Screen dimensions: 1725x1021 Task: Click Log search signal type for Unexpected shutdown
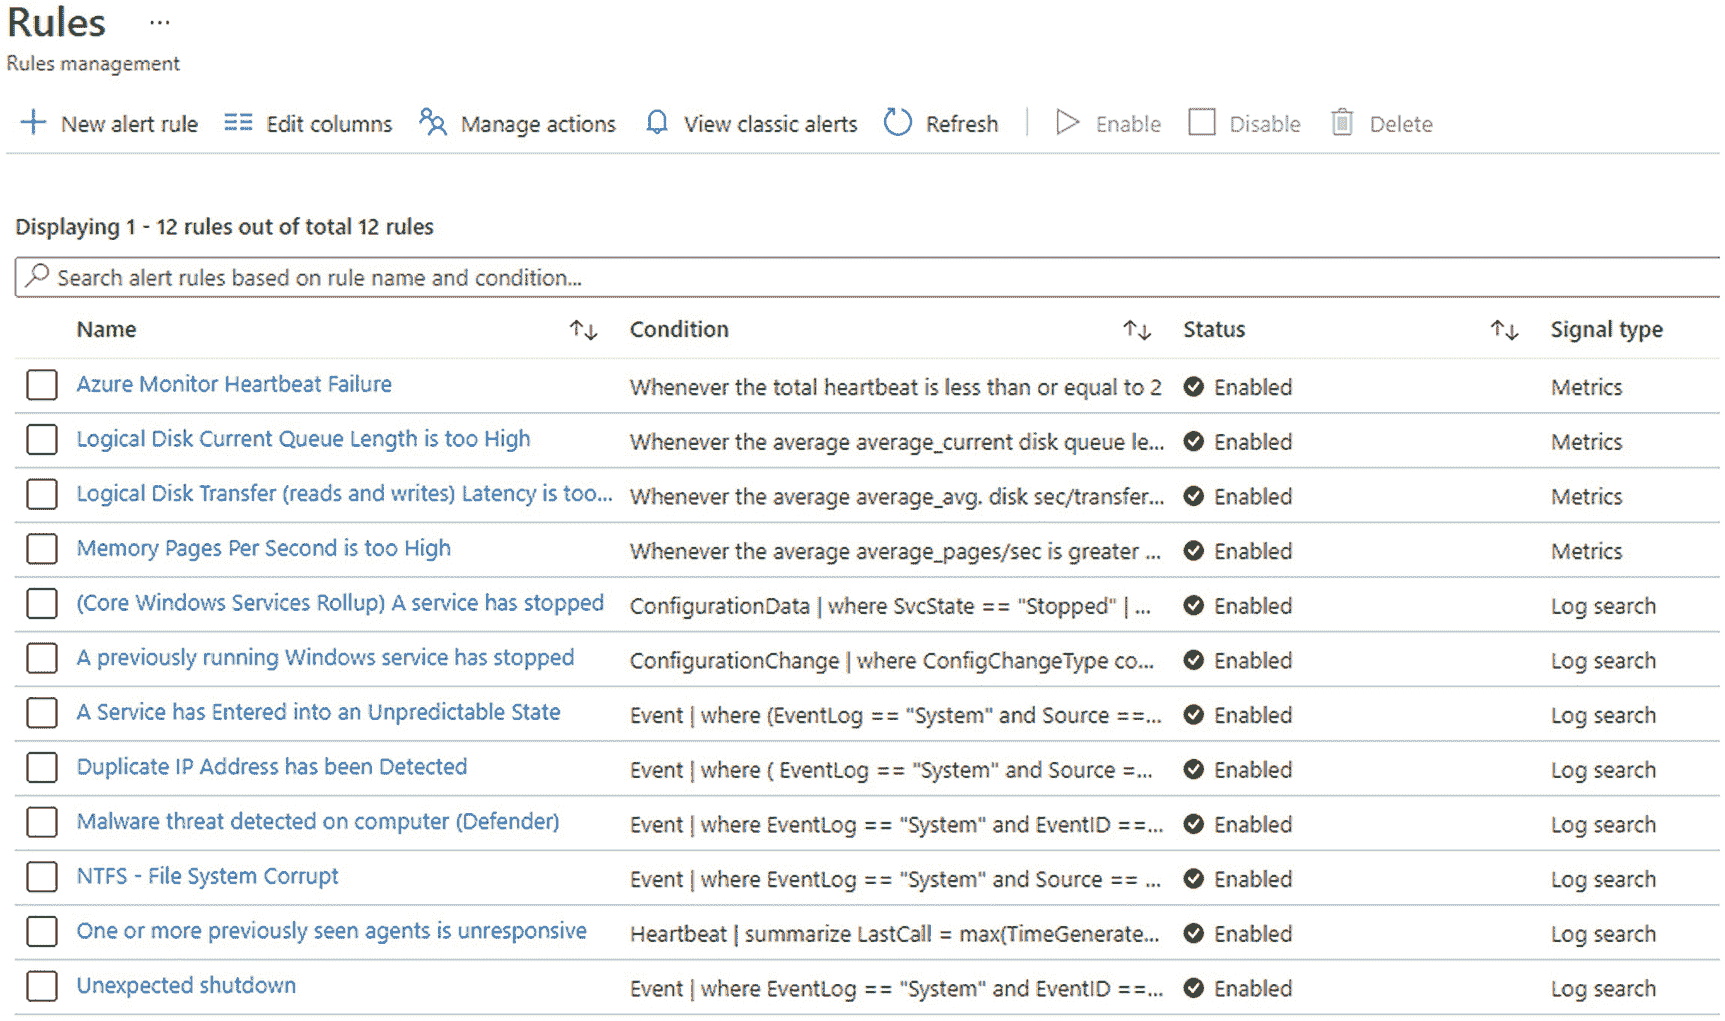(1603, 988)
